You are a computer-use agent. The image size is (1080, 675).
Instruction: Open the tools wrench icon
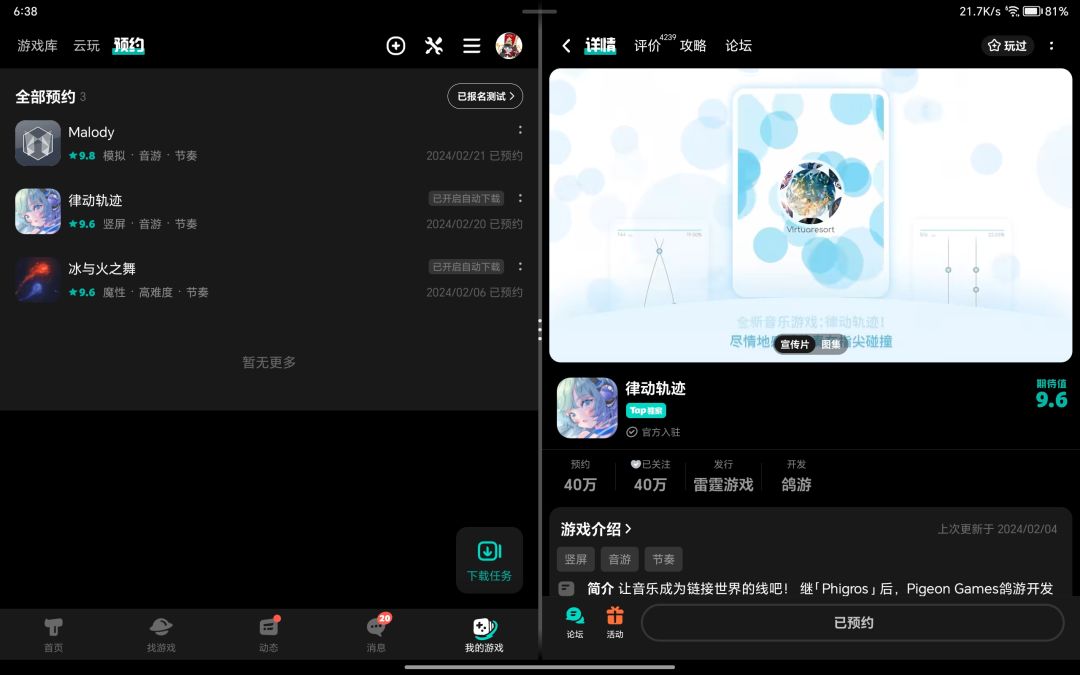[x=434, y=46]
